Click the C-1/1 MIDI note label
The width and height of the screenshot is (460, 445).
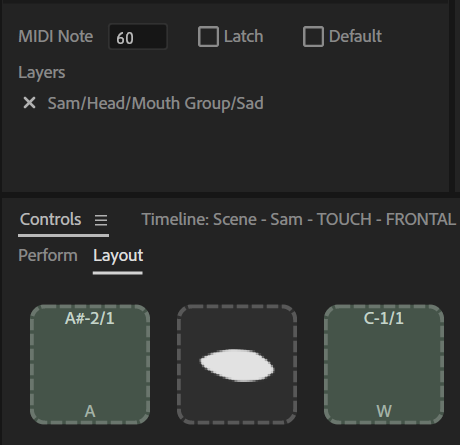[384, 318]
